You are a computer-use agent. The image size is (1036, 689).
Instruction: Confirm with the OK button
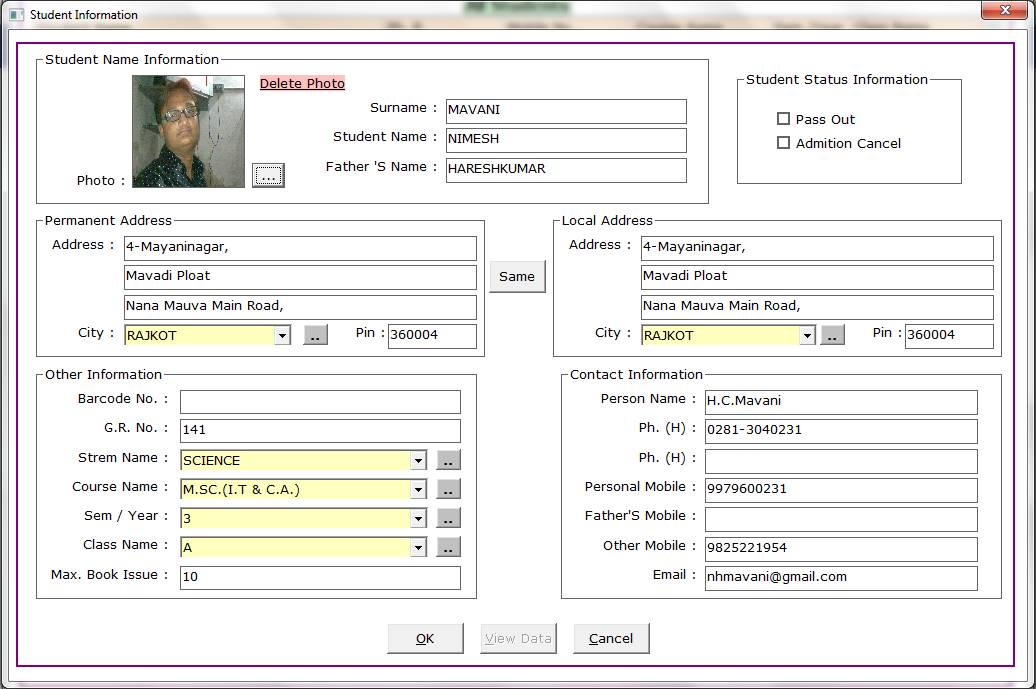(x=425, y=638)
